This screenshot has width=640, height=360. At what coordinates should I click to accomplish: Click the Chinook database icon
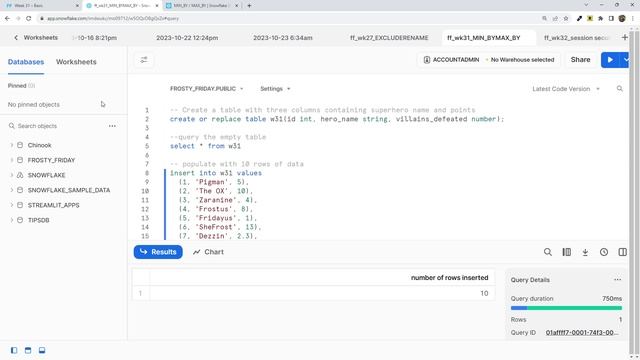click(20, 145)
